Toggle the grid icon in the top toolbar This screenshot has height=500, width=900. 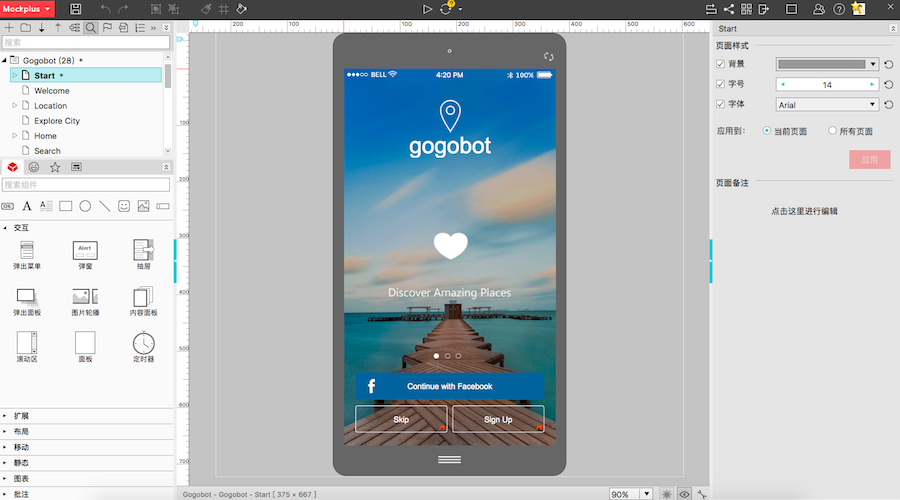pyautogui.click(x=224, y=9)
